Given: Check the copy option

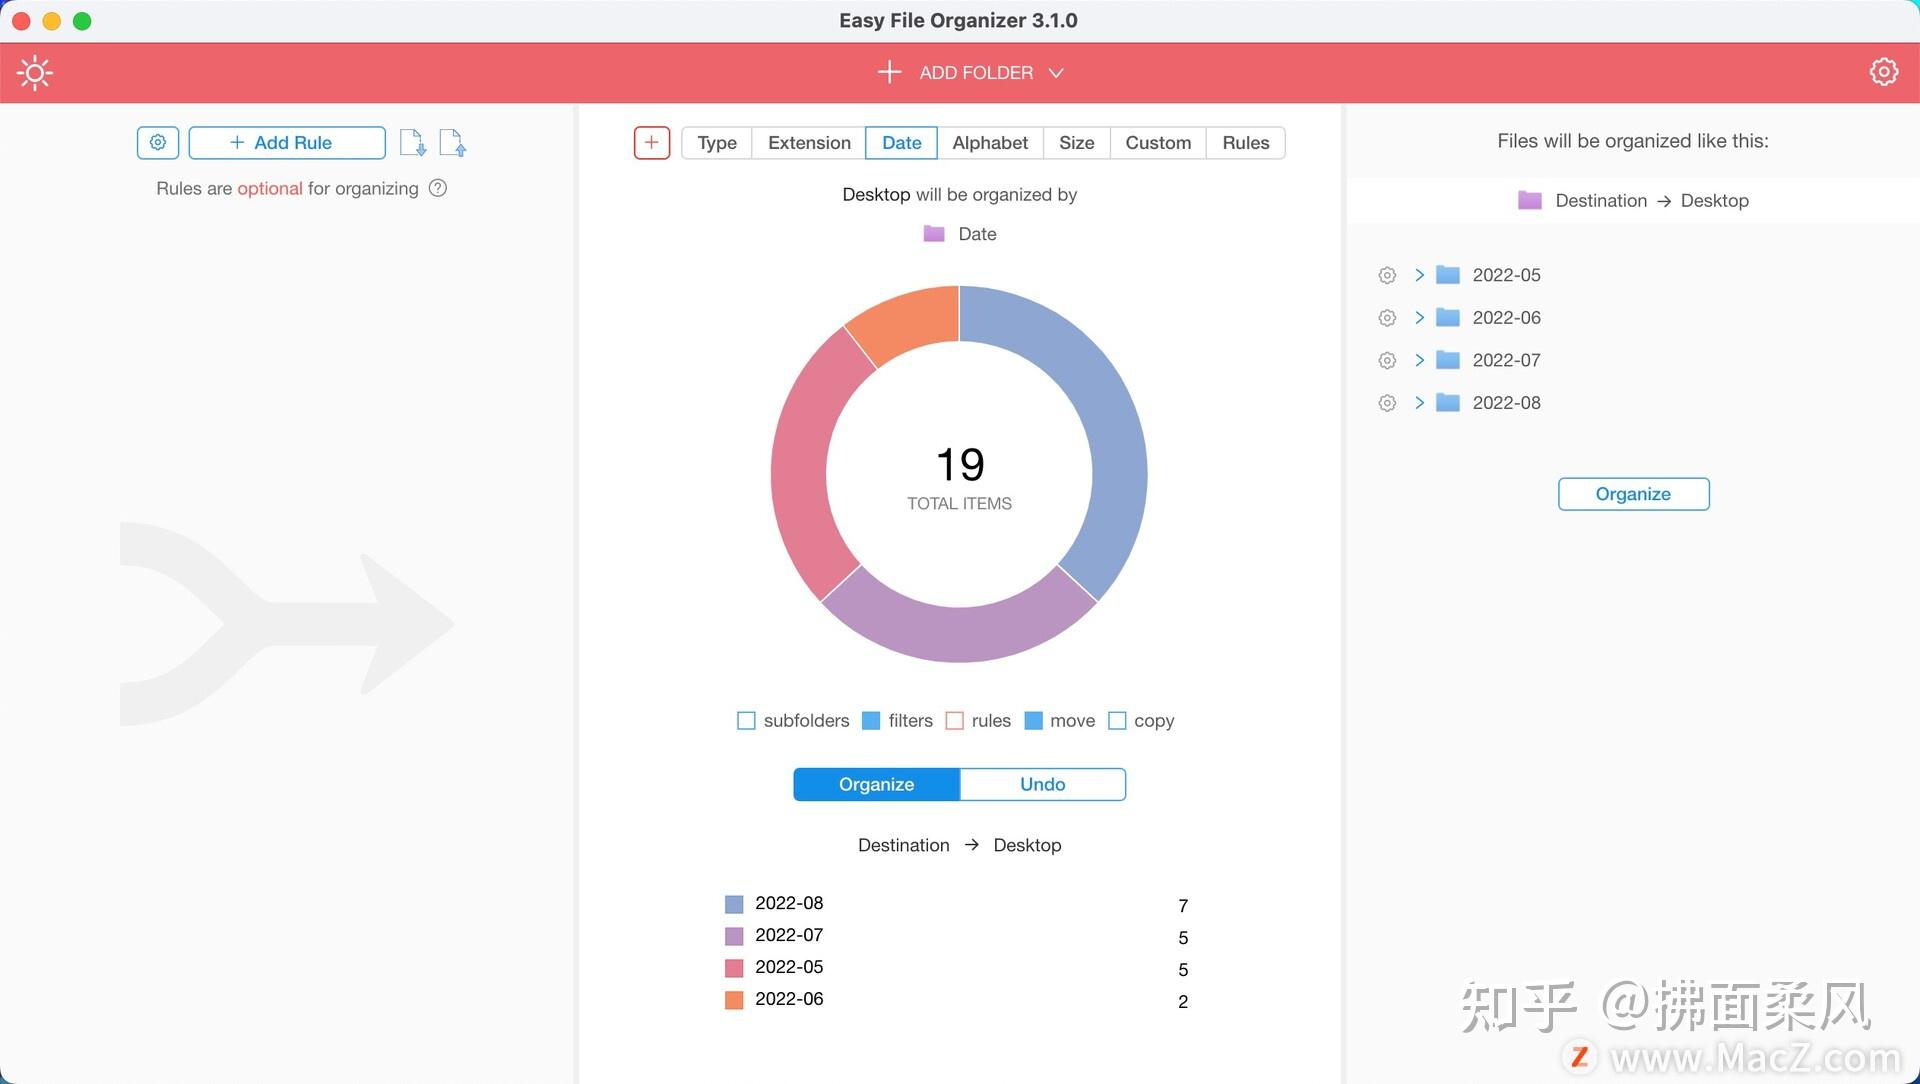Looking at the screenshot, I should (1117, 720).
